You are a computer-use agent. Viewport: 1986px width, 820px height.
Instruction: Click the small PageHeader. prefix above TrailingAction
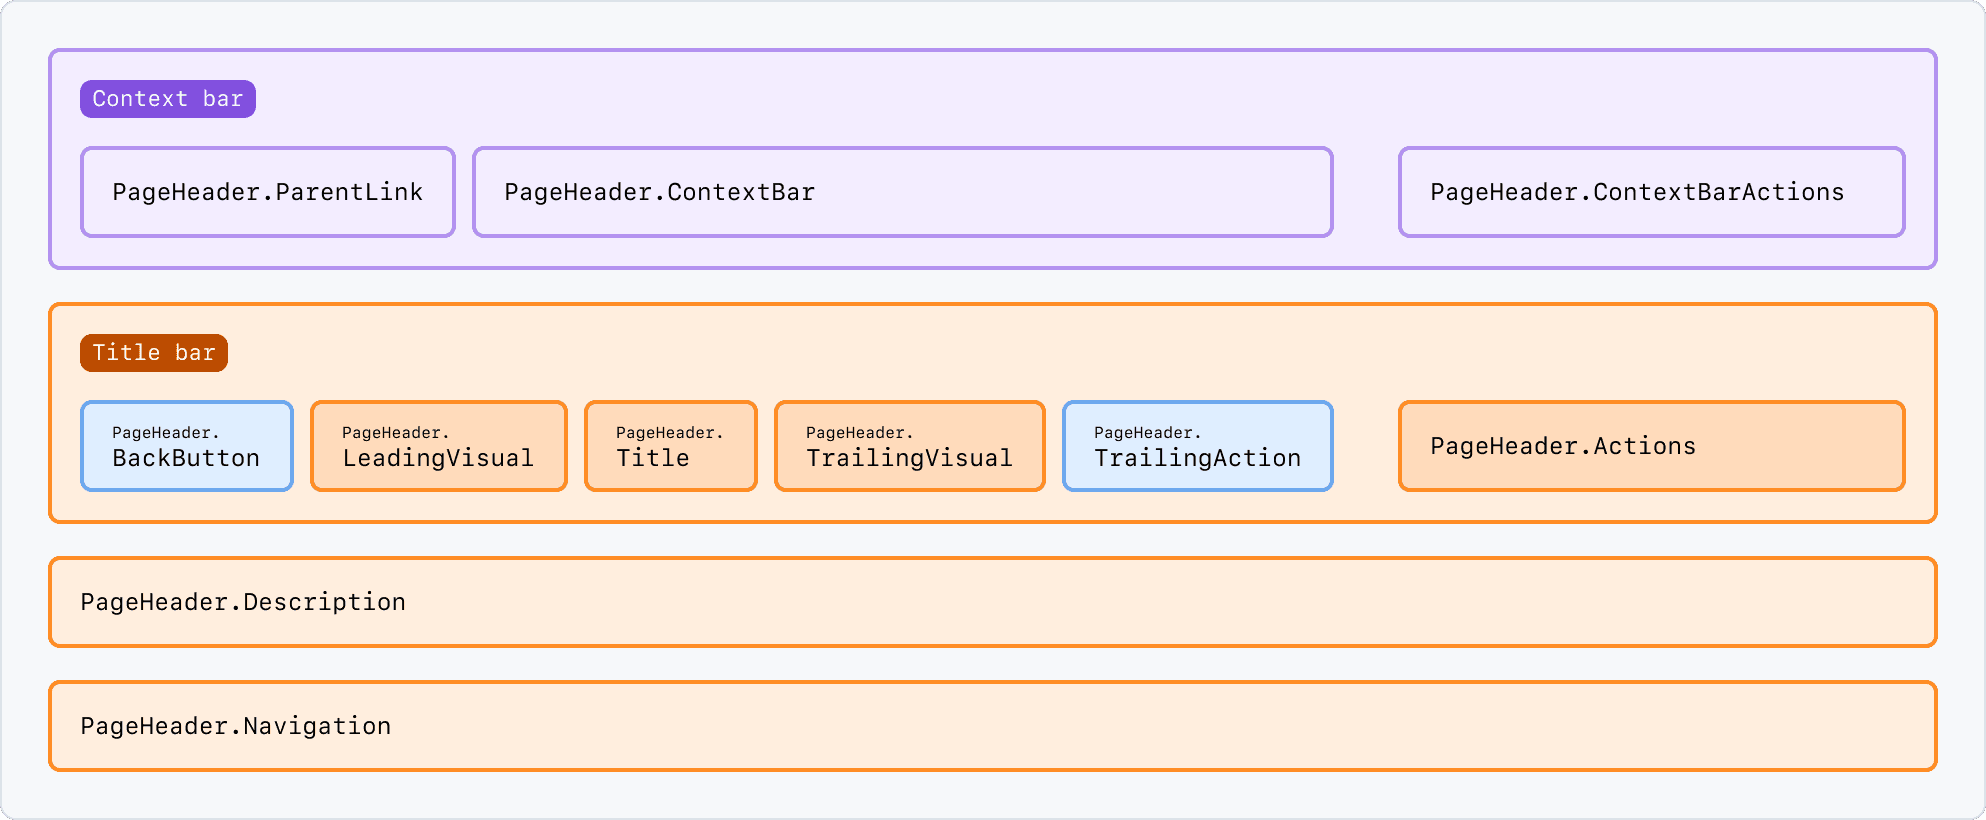(x=1147, y=433)
